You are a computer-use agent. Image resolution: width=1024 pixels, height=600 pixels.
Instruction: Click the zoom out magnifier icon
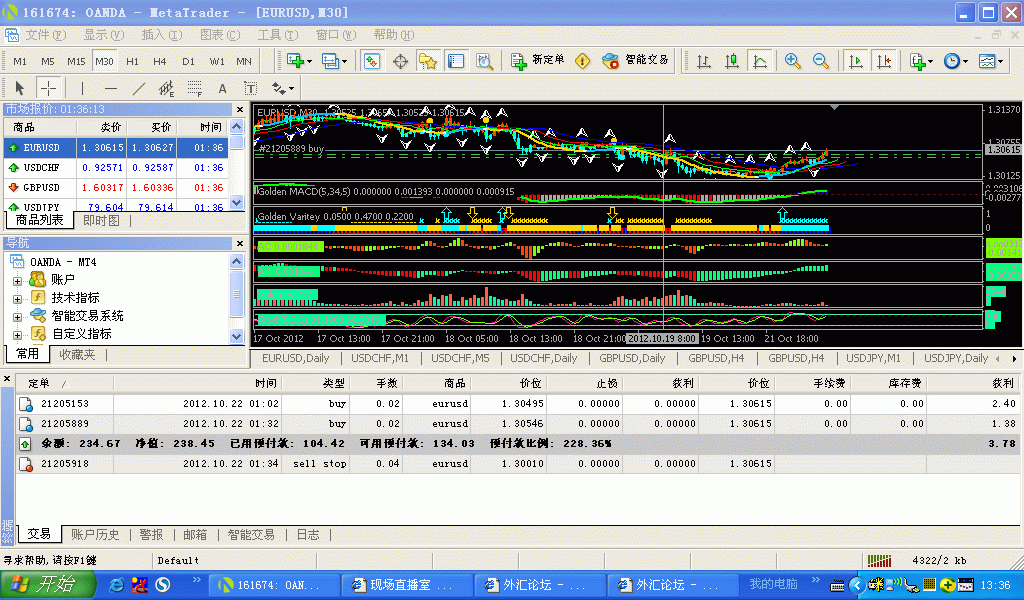(821, 61)
